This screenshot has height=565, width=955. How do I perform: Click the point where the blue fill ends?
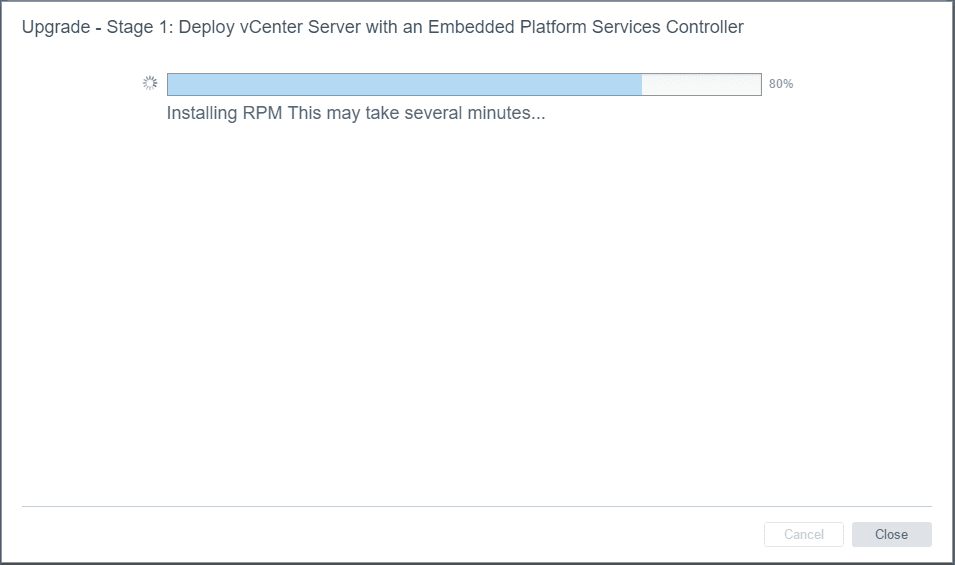pyautogui.click(x=641, y=84)
